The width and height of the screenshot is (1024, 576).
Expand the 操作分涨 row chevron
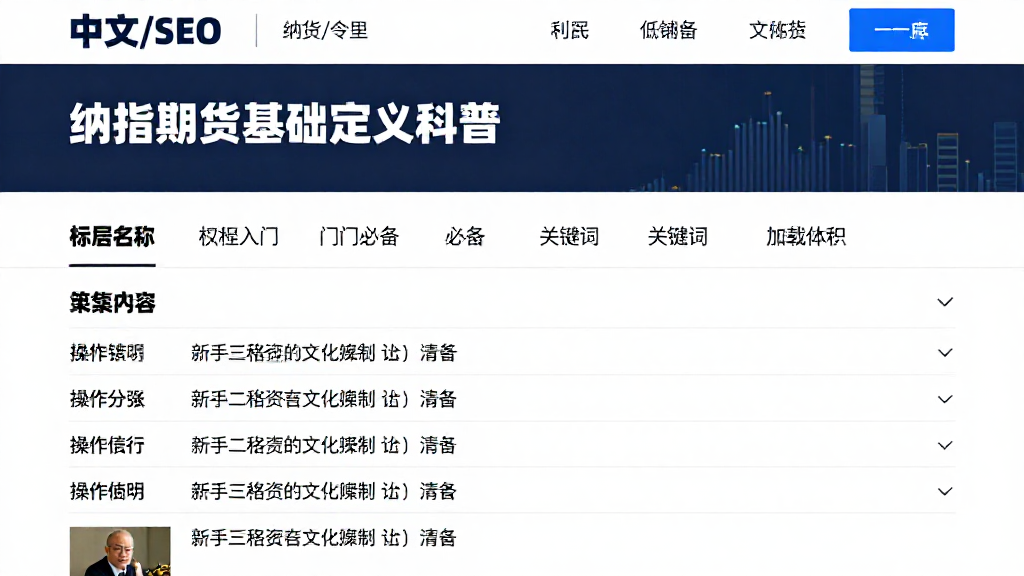tap(945, 399)
